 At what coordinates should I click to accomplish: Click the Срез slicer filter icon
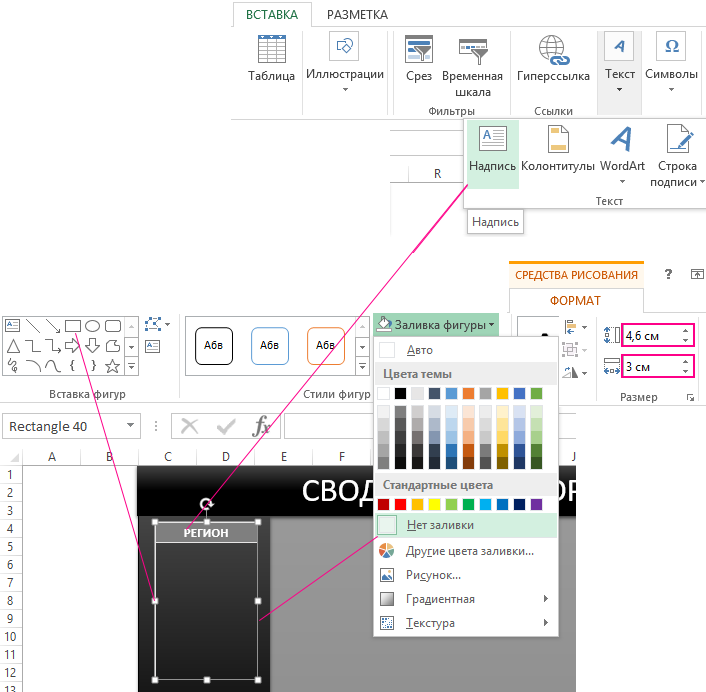click(x=419, y=59)
